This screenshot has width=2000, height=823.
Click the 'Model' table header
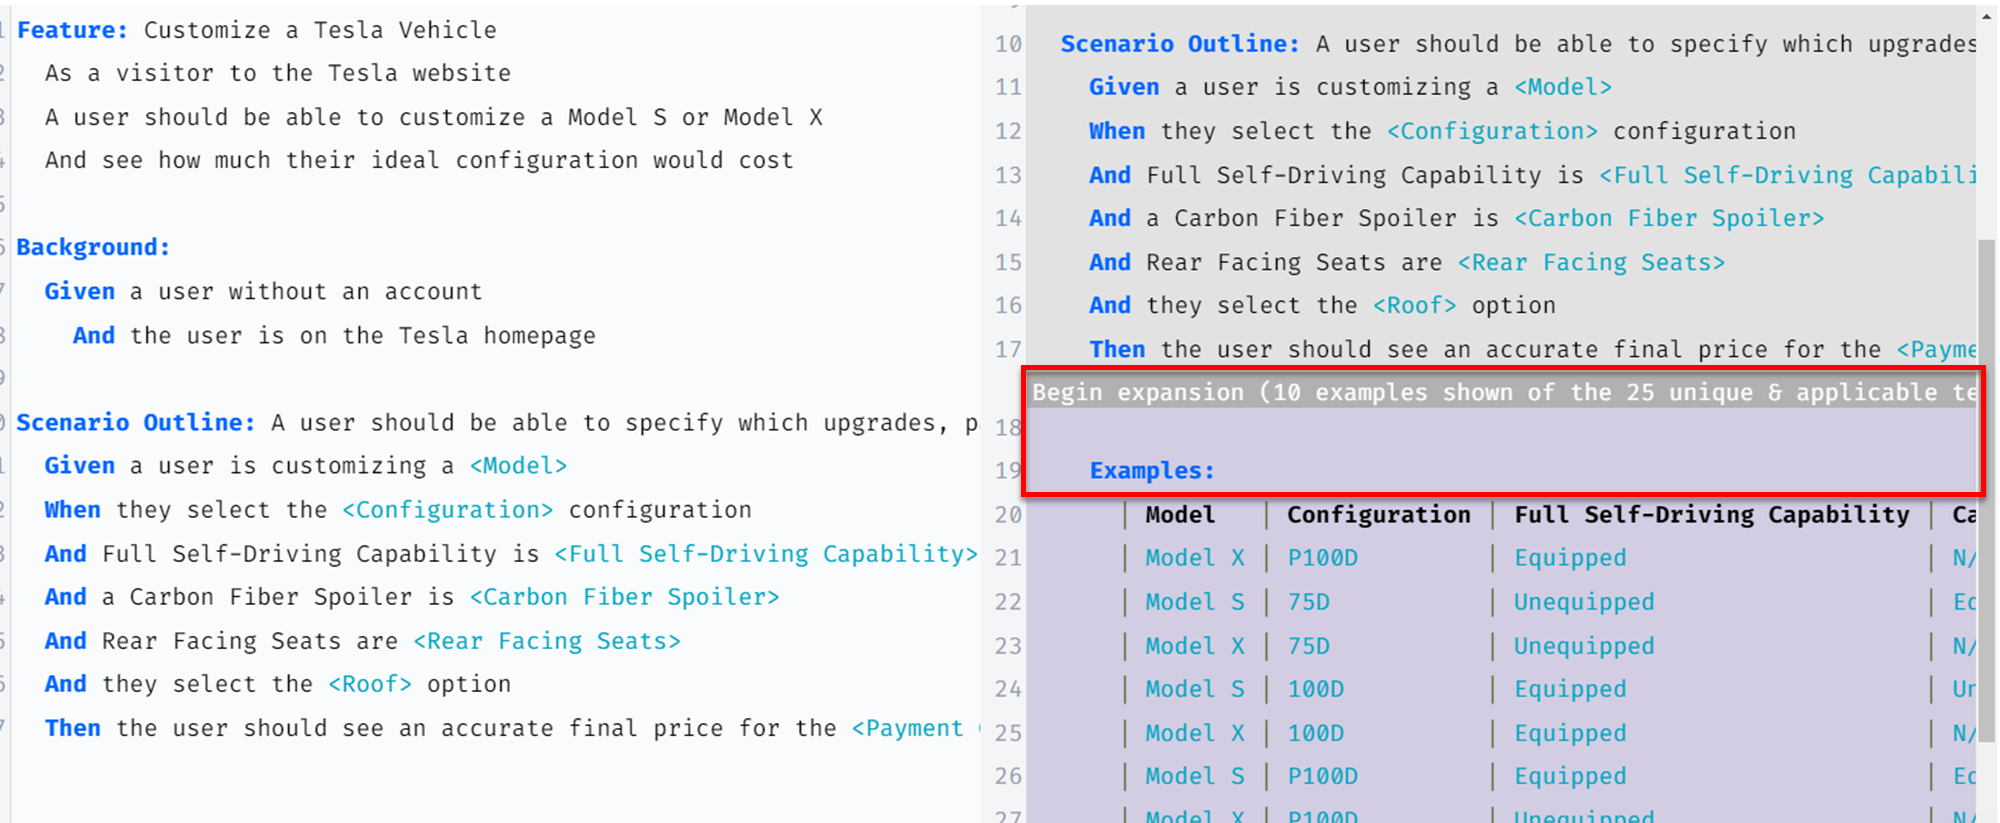1180,514
